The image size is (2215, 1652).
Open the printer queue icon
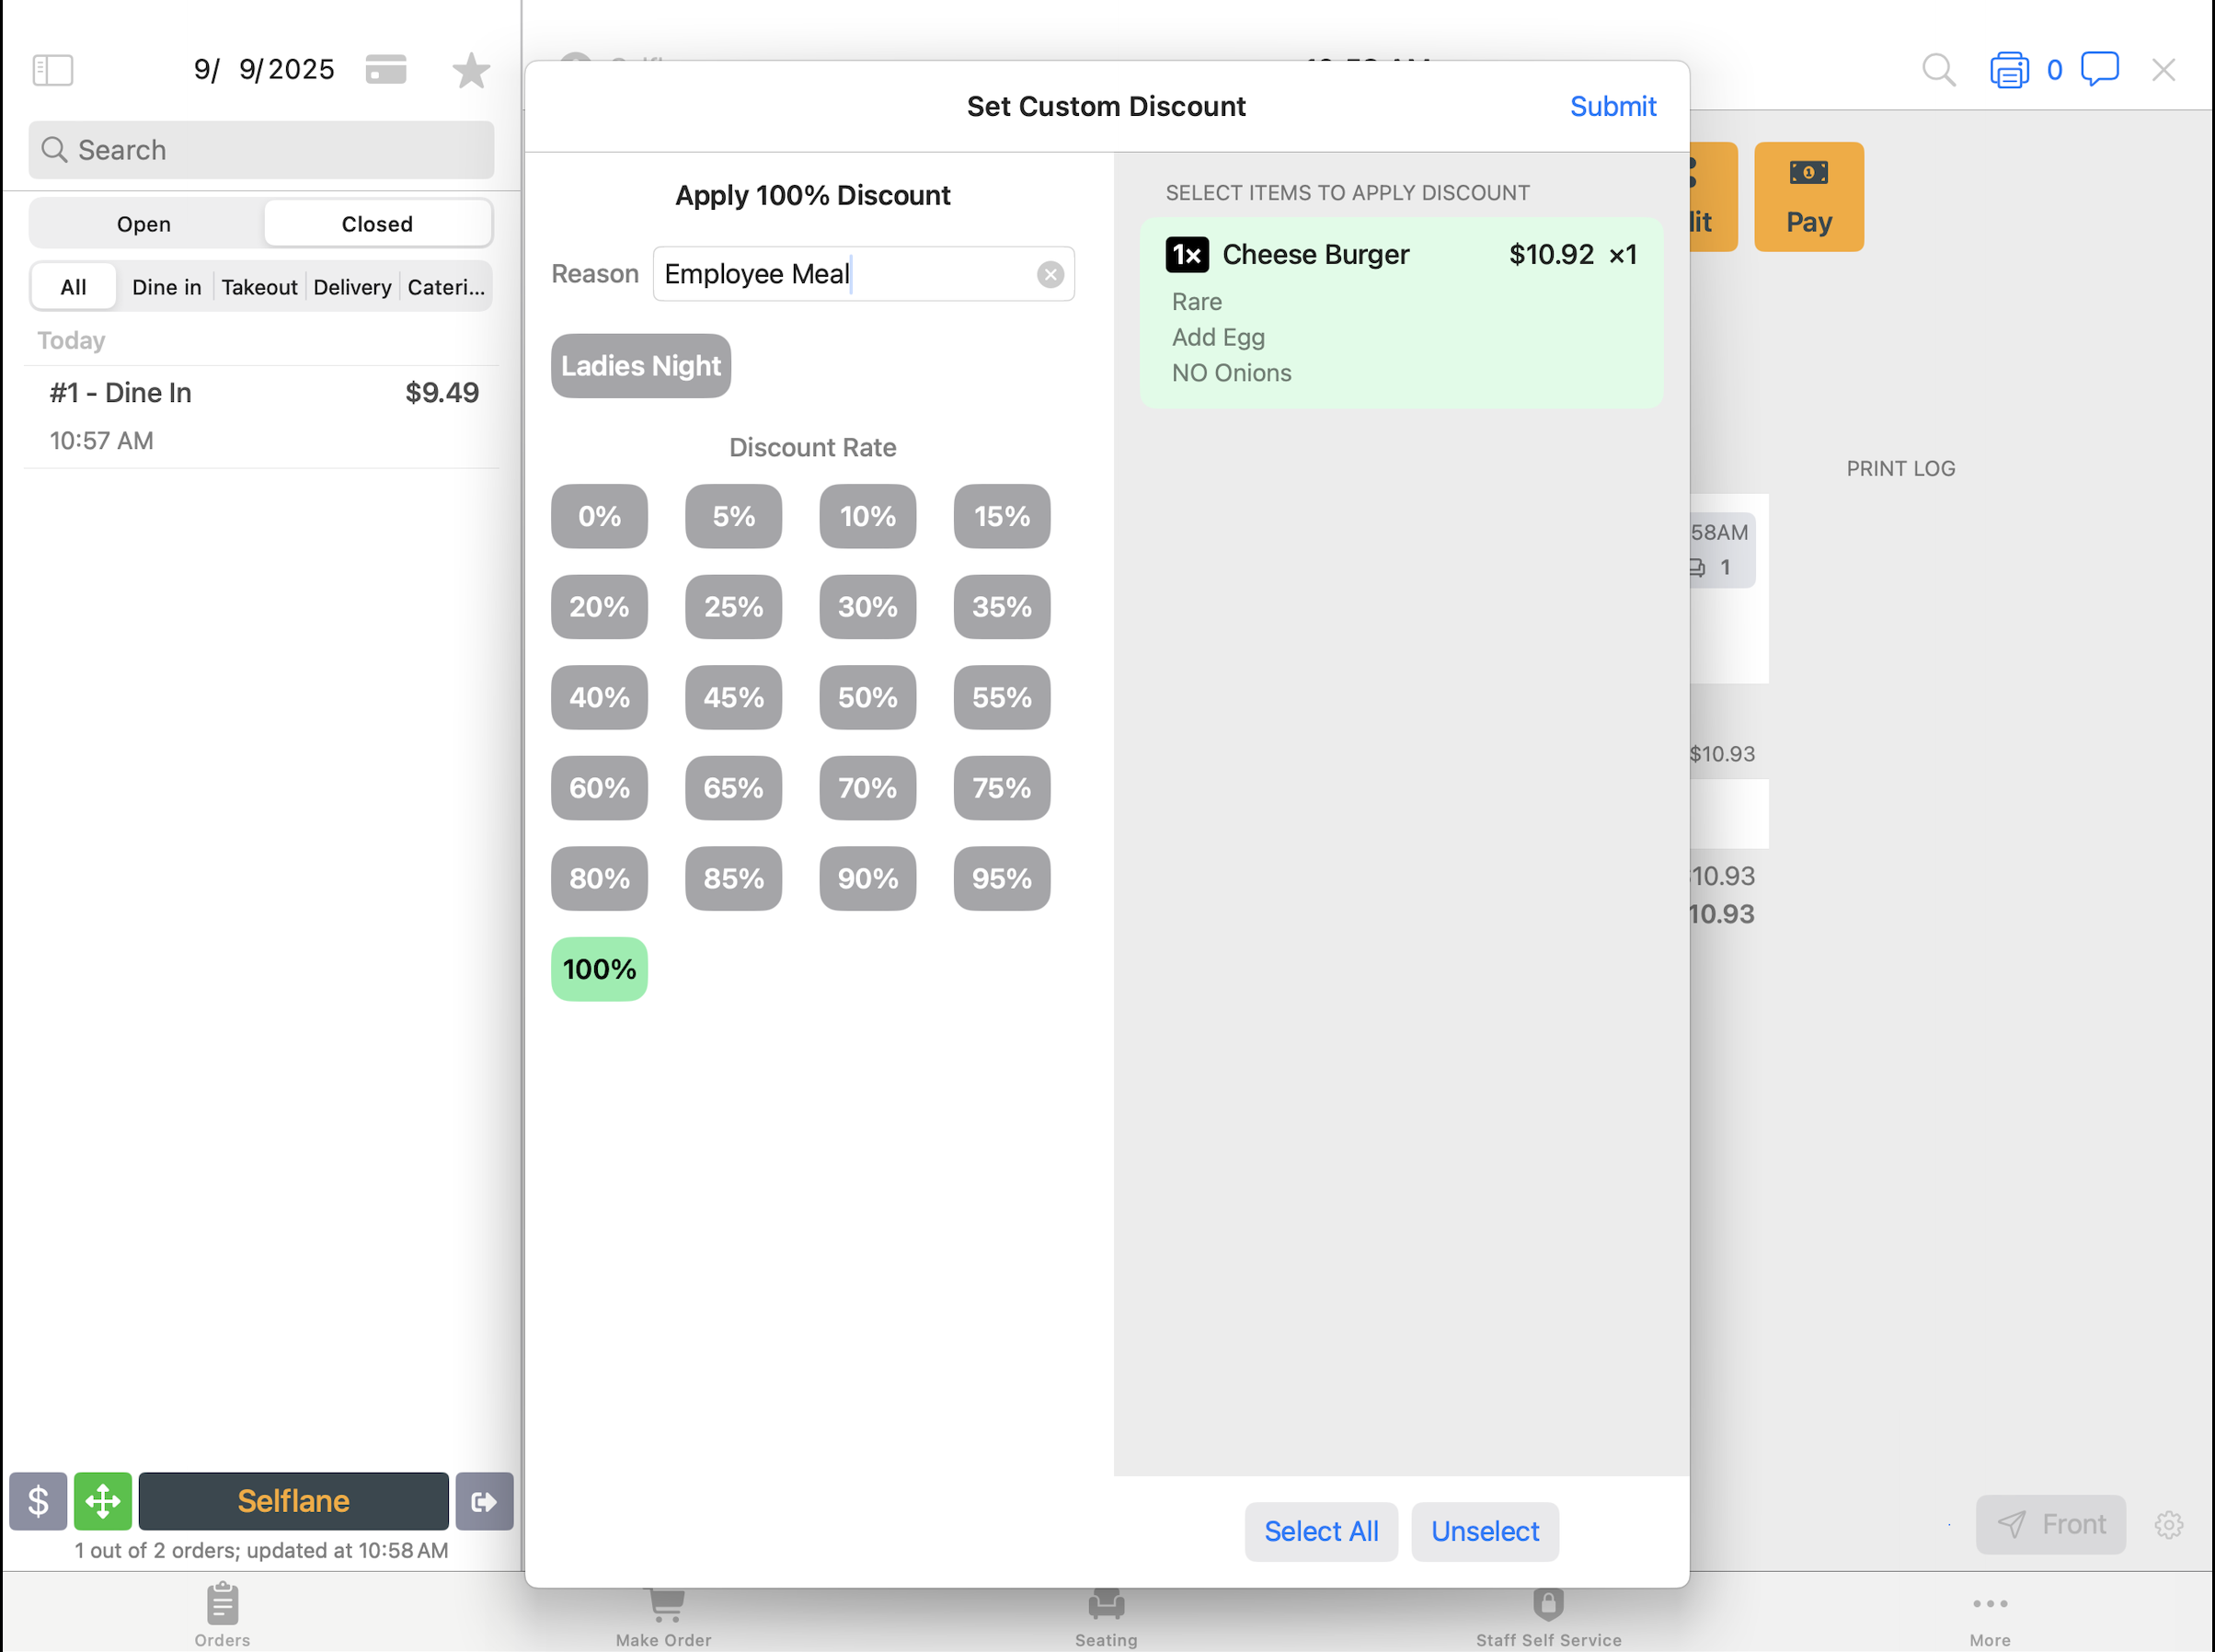point(2009,70)
